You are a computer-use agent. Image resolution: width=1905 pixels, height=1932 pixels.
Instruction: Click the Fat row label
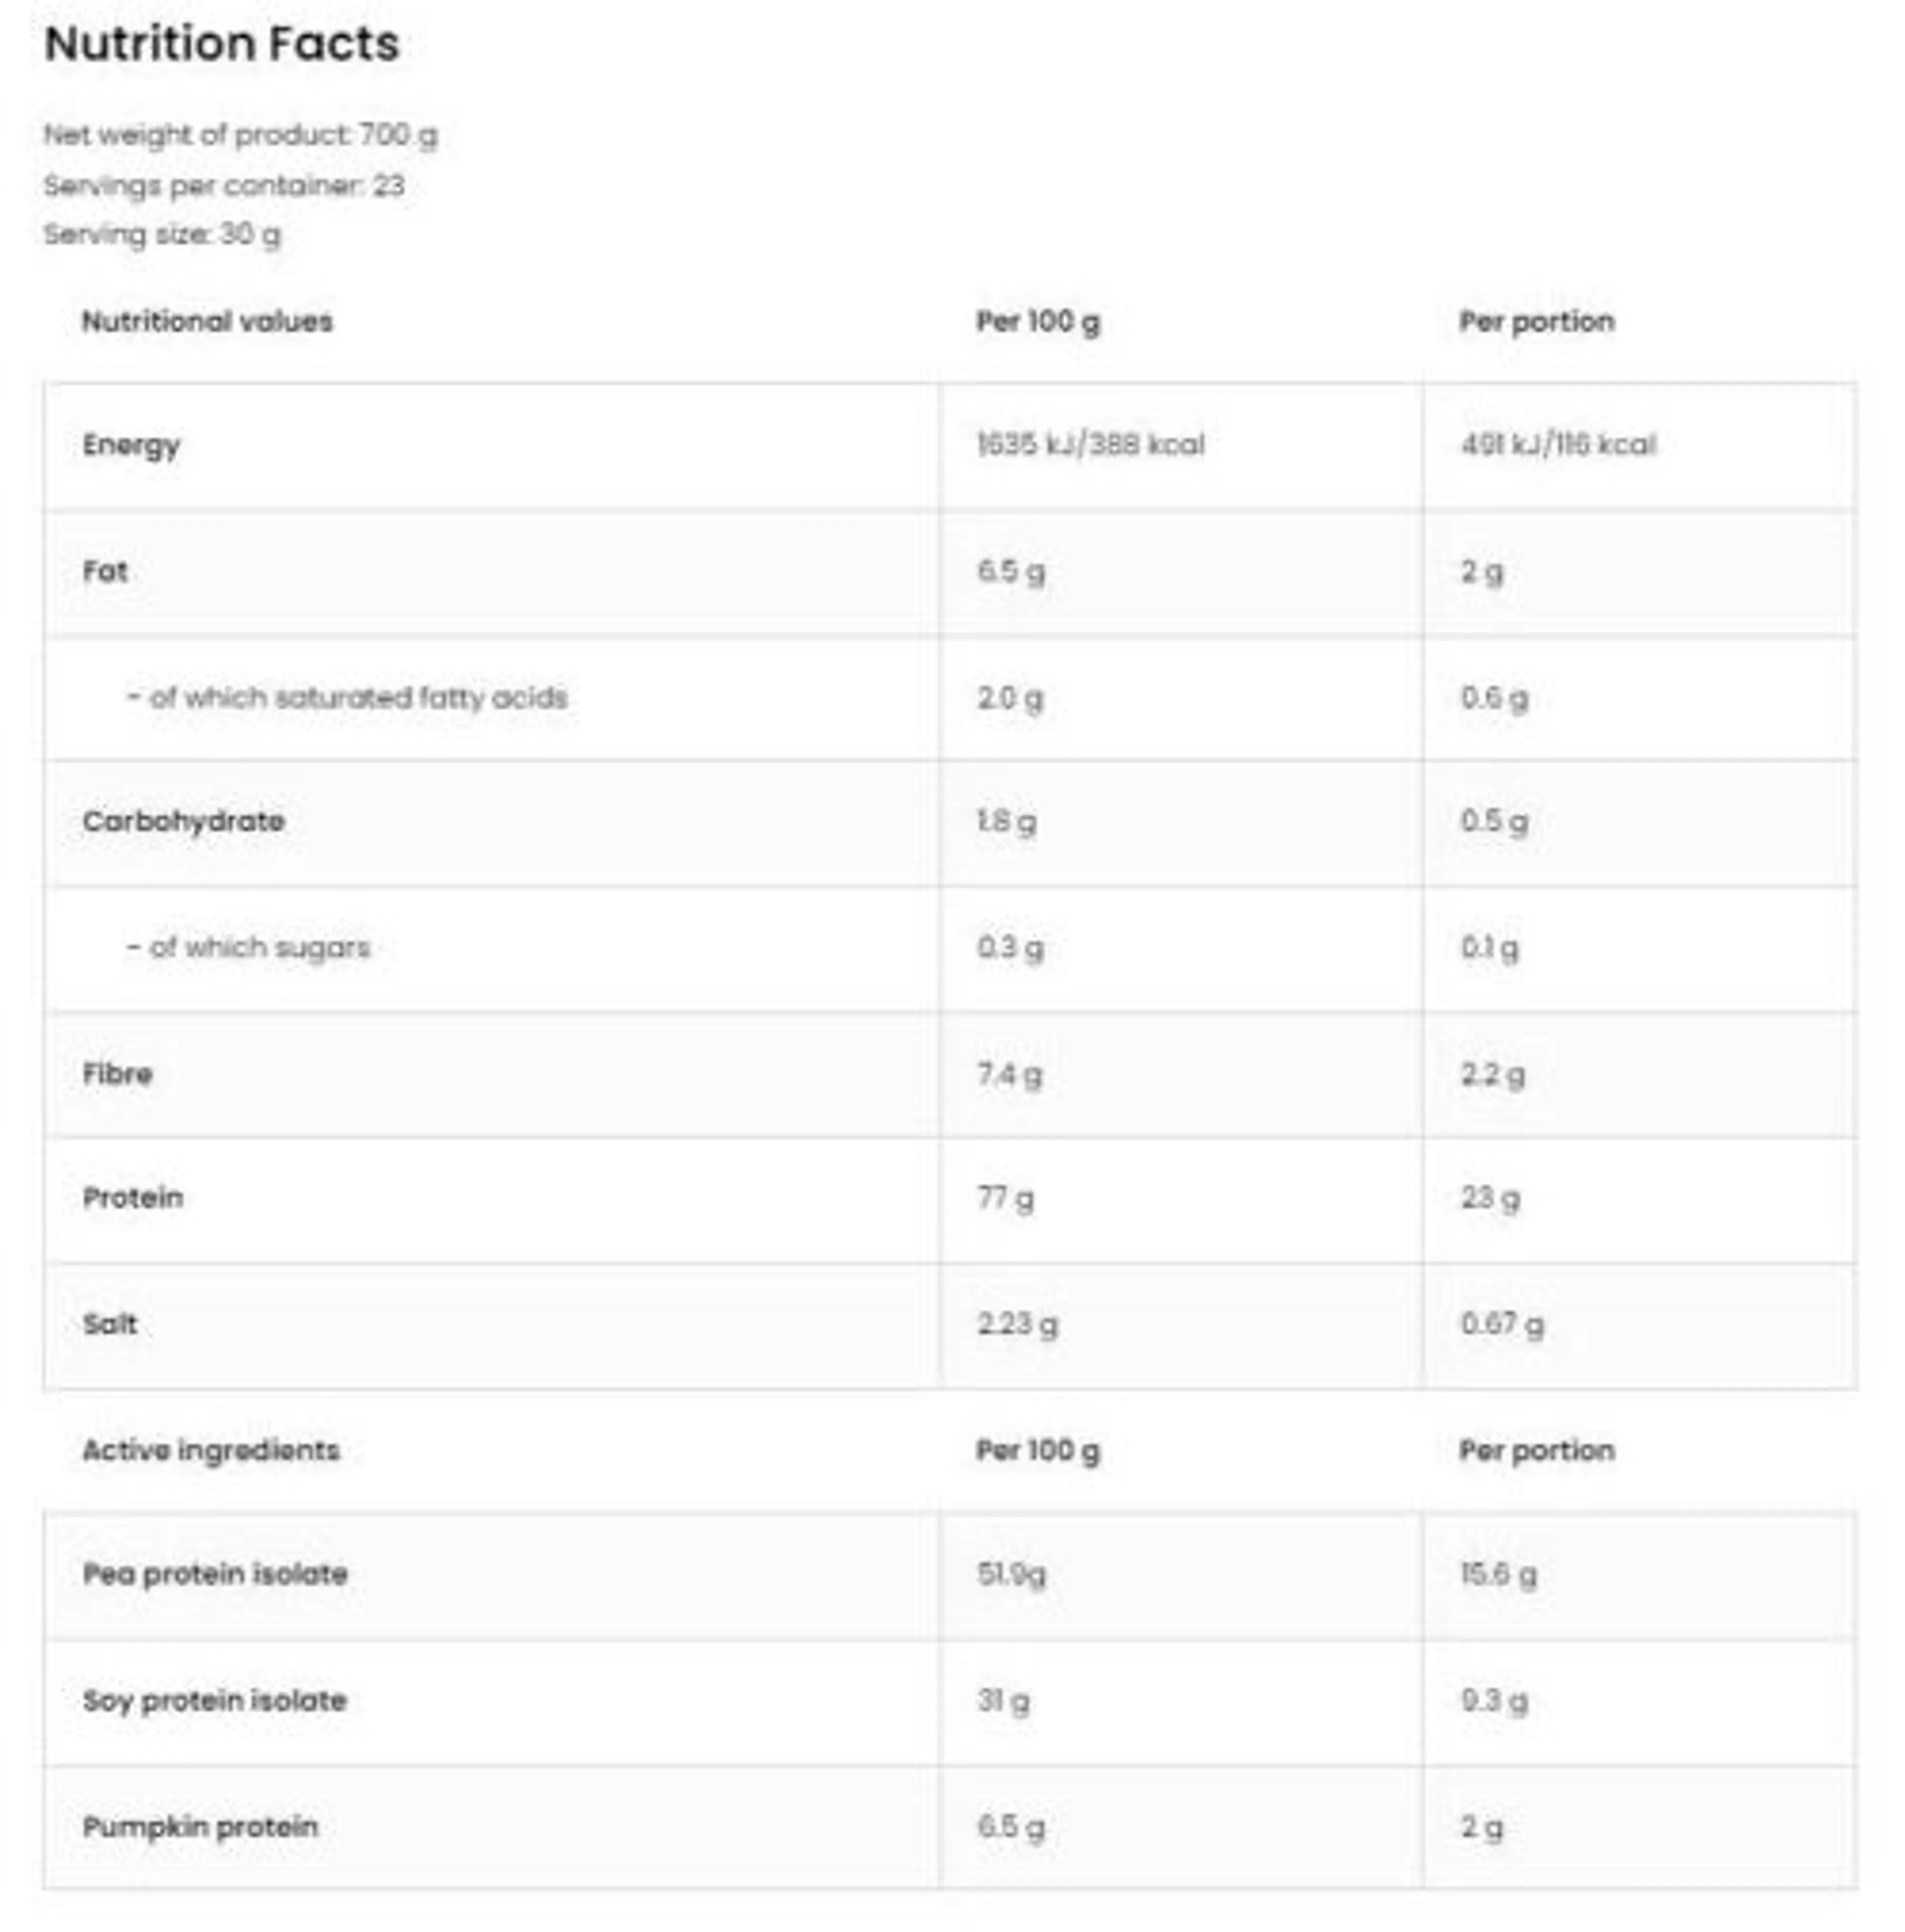[105, 571]
